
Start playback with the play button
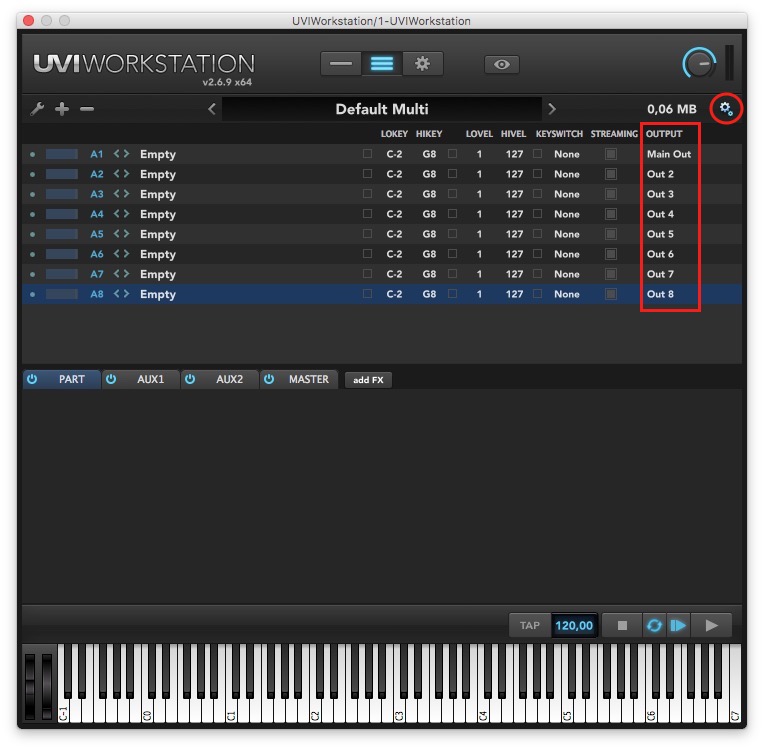(711, 625)
